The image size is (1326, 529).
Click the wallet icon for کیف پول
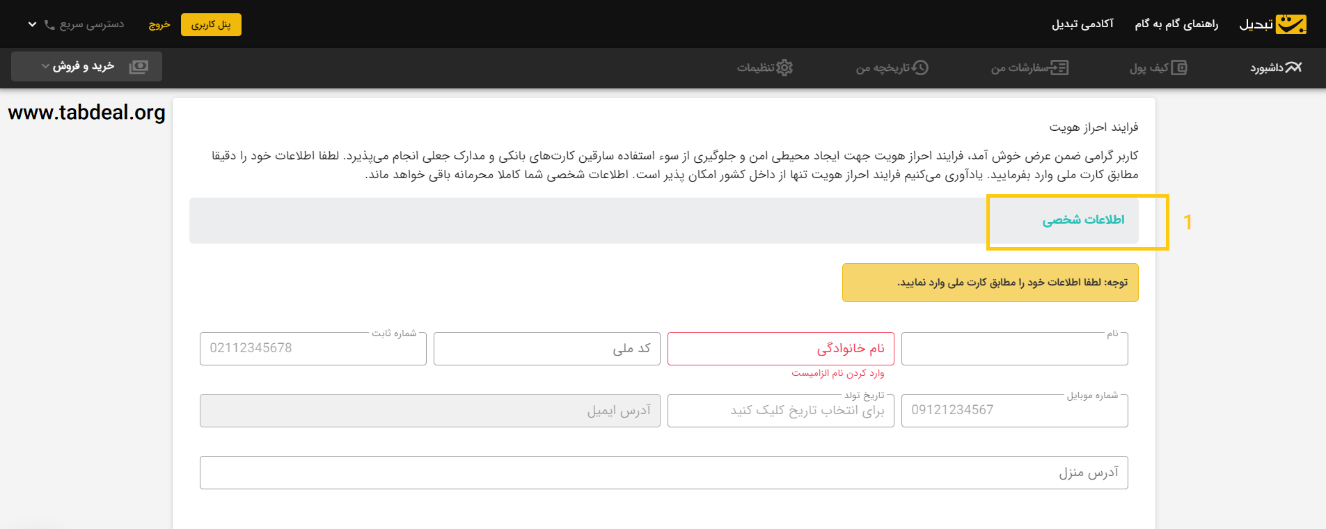tap(1180, 67)
